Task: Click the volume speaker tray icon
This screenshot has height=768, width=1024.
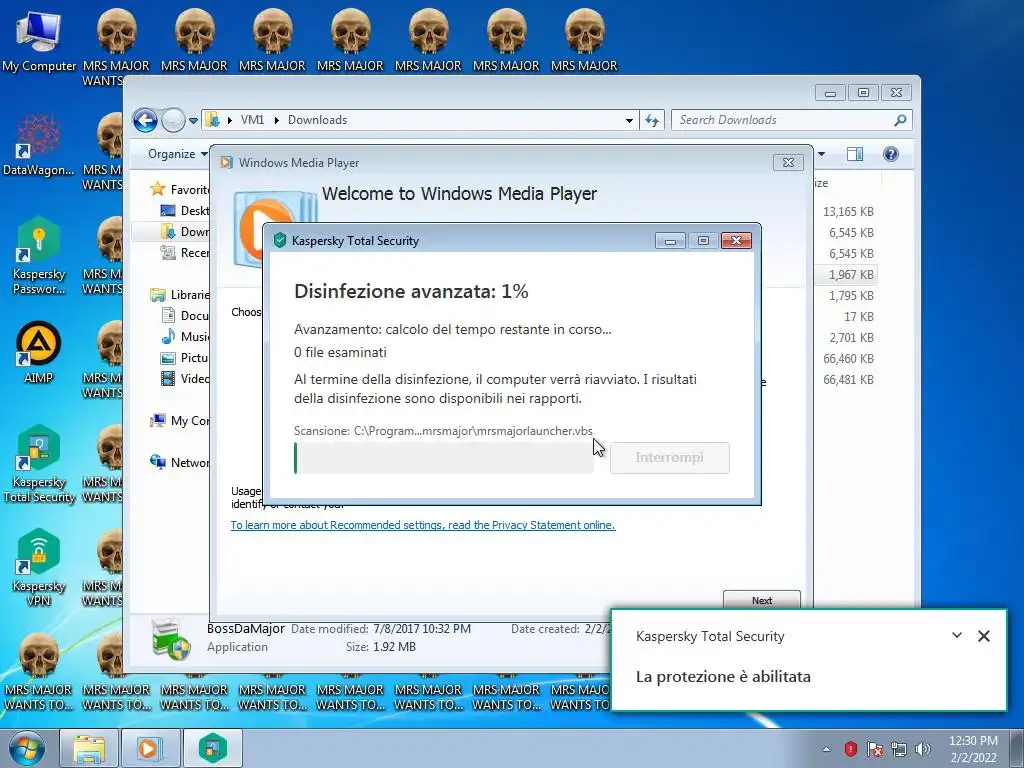Action: [x=923, y=749]
